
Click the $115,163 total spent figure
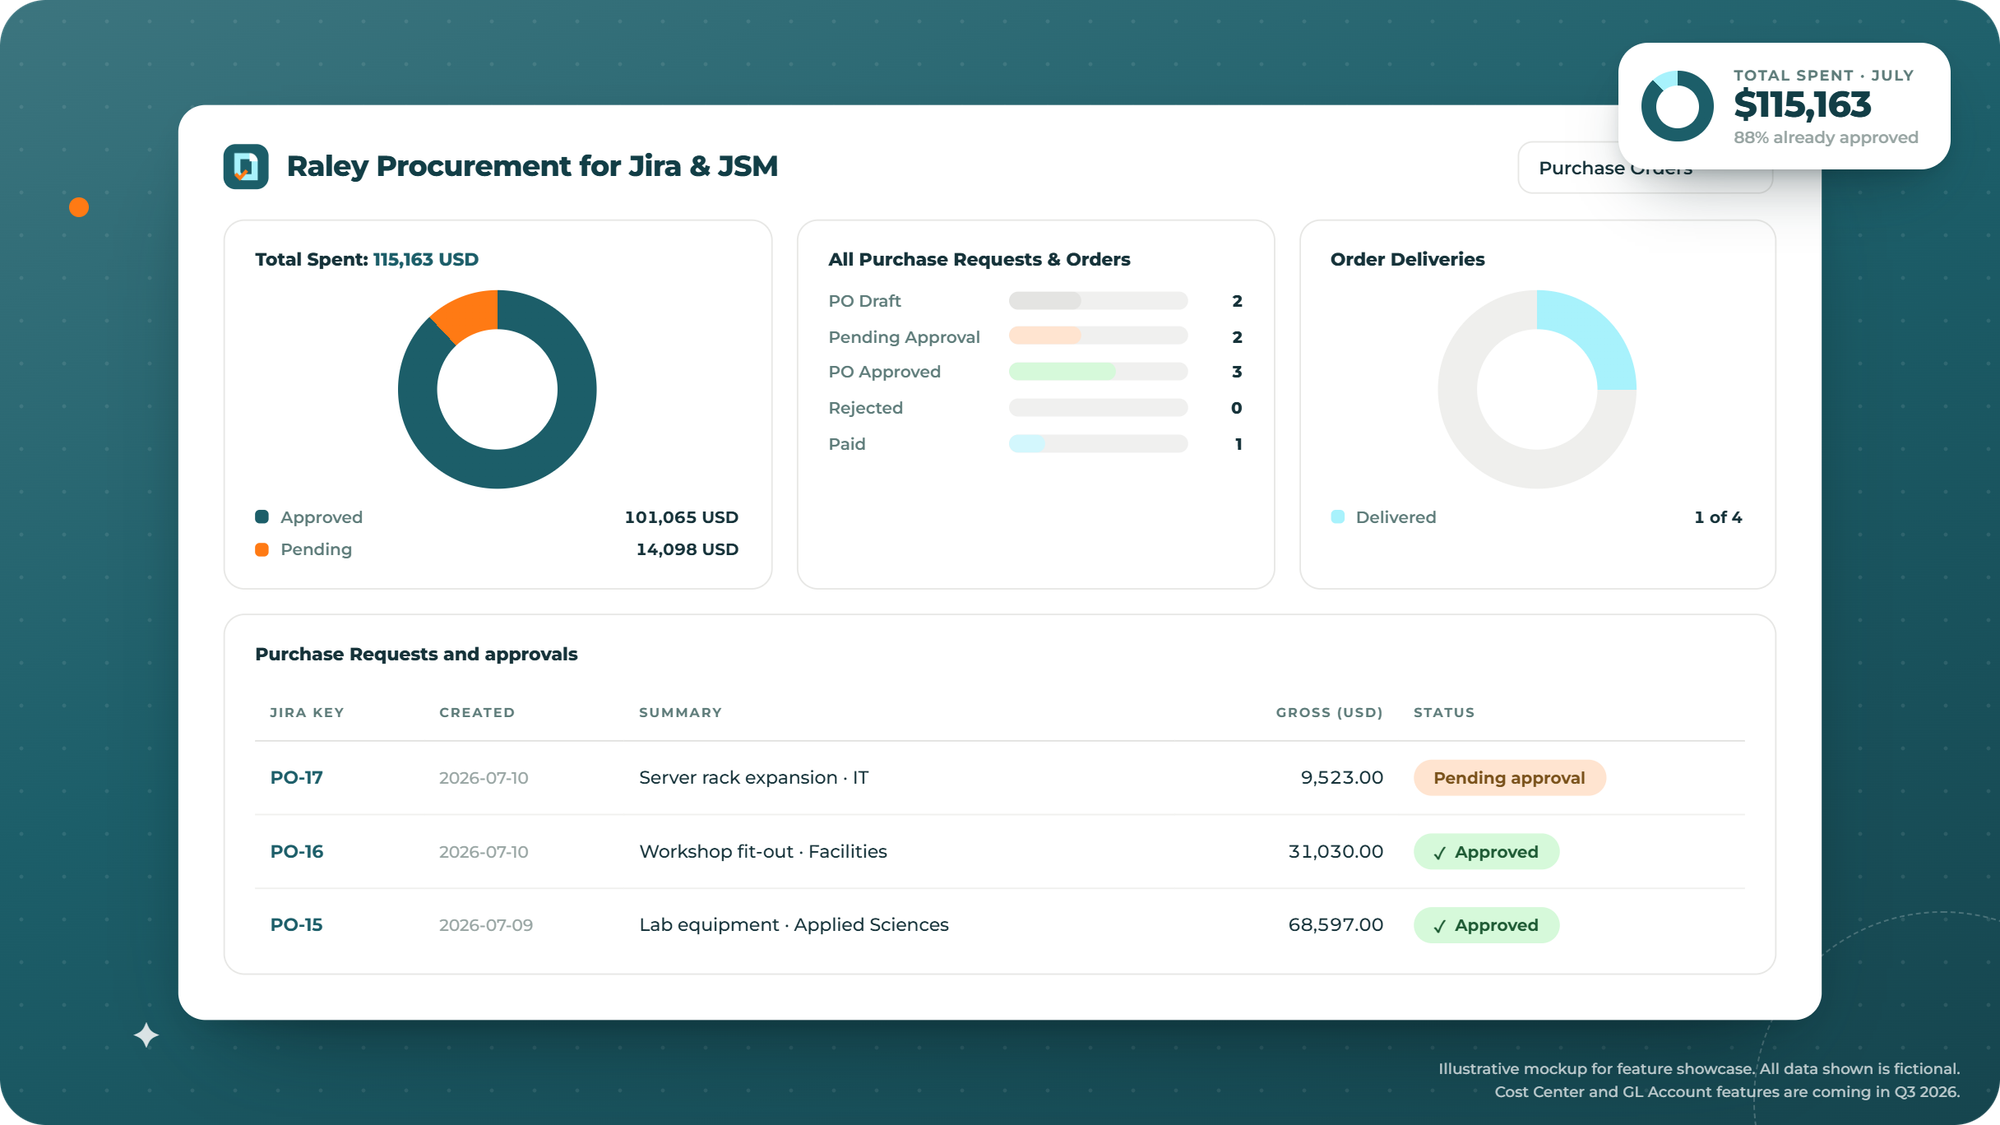(1802, 105)
